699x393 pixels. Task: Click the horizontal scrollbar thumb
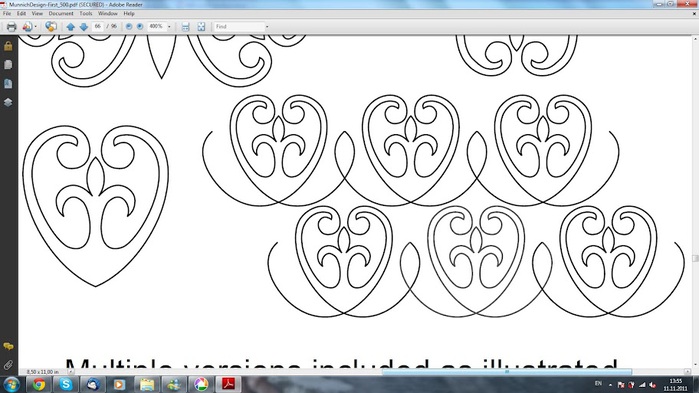(x=506, y=372)
